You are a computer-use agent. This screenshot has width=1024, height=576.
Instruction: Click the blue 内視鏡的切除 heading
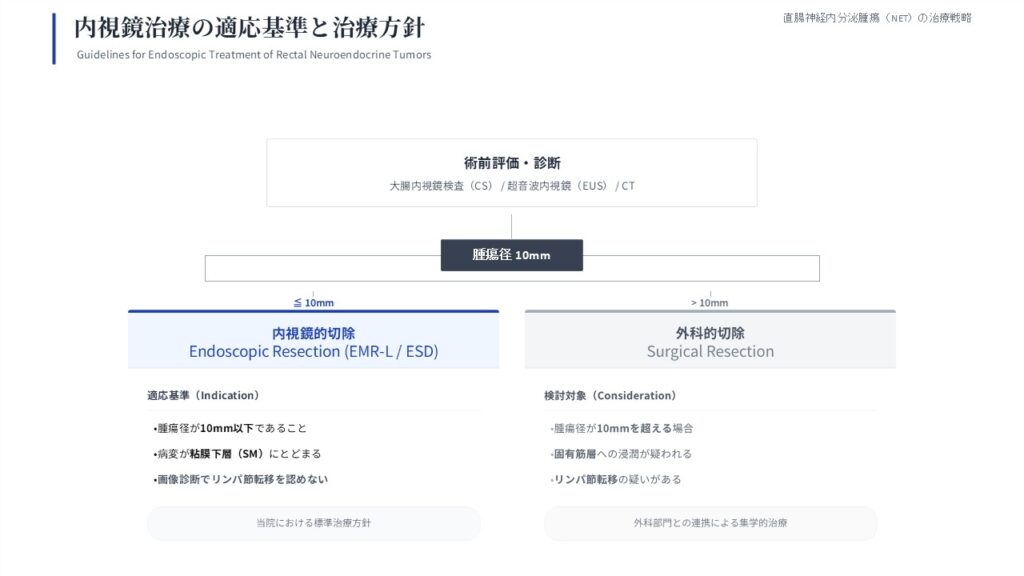coord(313,333)
